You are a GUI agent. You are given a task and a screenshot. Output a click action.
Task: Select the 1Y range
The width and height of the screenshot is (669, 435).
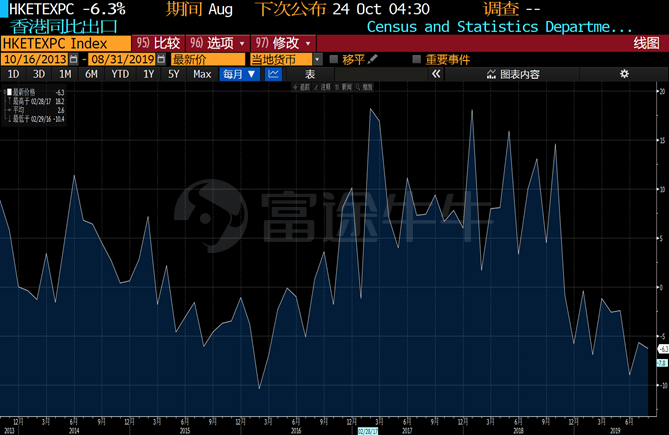pyautogui.click(x=148, y=74)
